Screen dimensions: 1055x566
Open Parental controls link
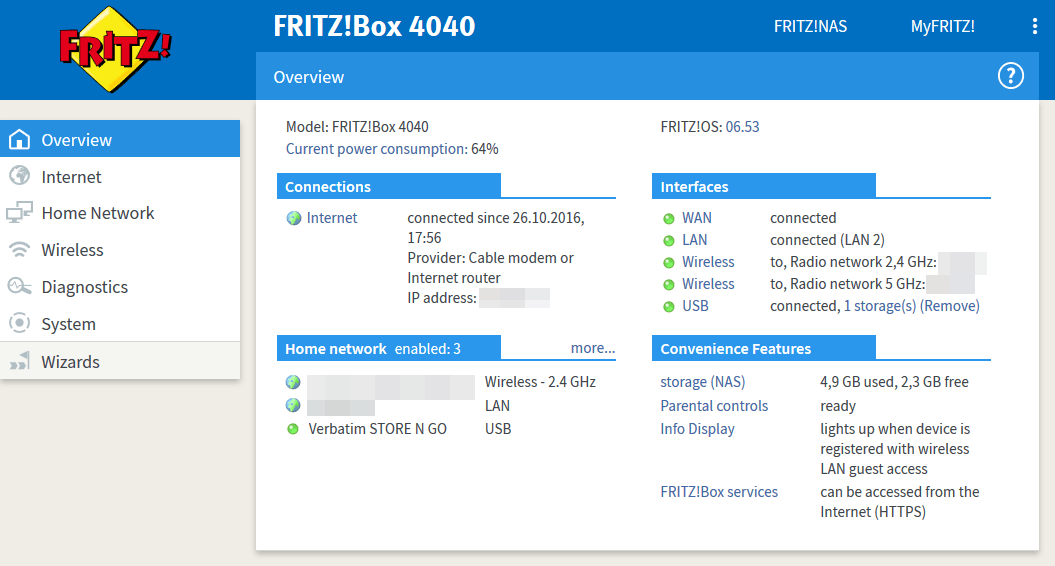[x=714, y=406]
